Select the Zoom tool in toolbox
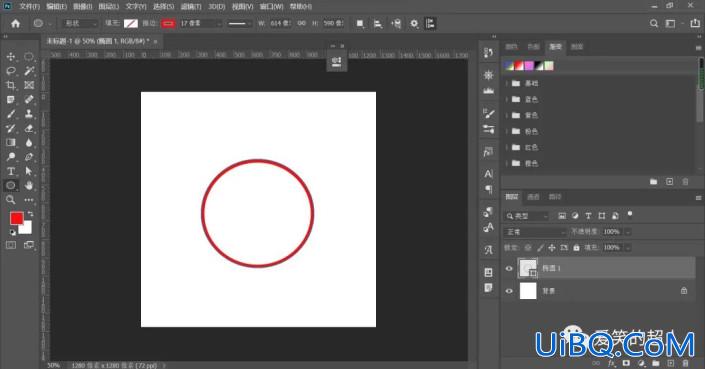This screenshot has height=369, width=705. click(11, 200)
